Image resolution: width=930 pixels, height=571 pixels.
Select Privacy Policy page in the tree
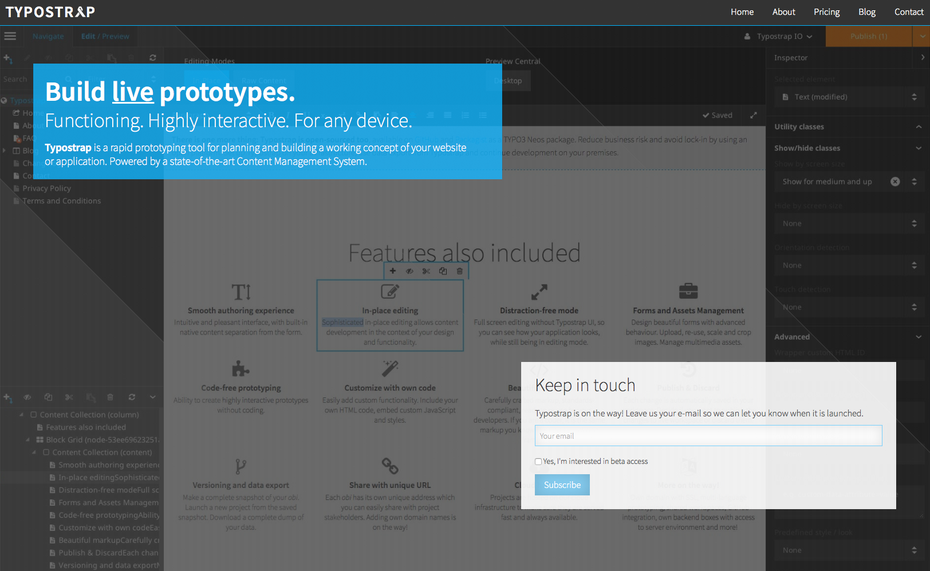click(46, 188)
